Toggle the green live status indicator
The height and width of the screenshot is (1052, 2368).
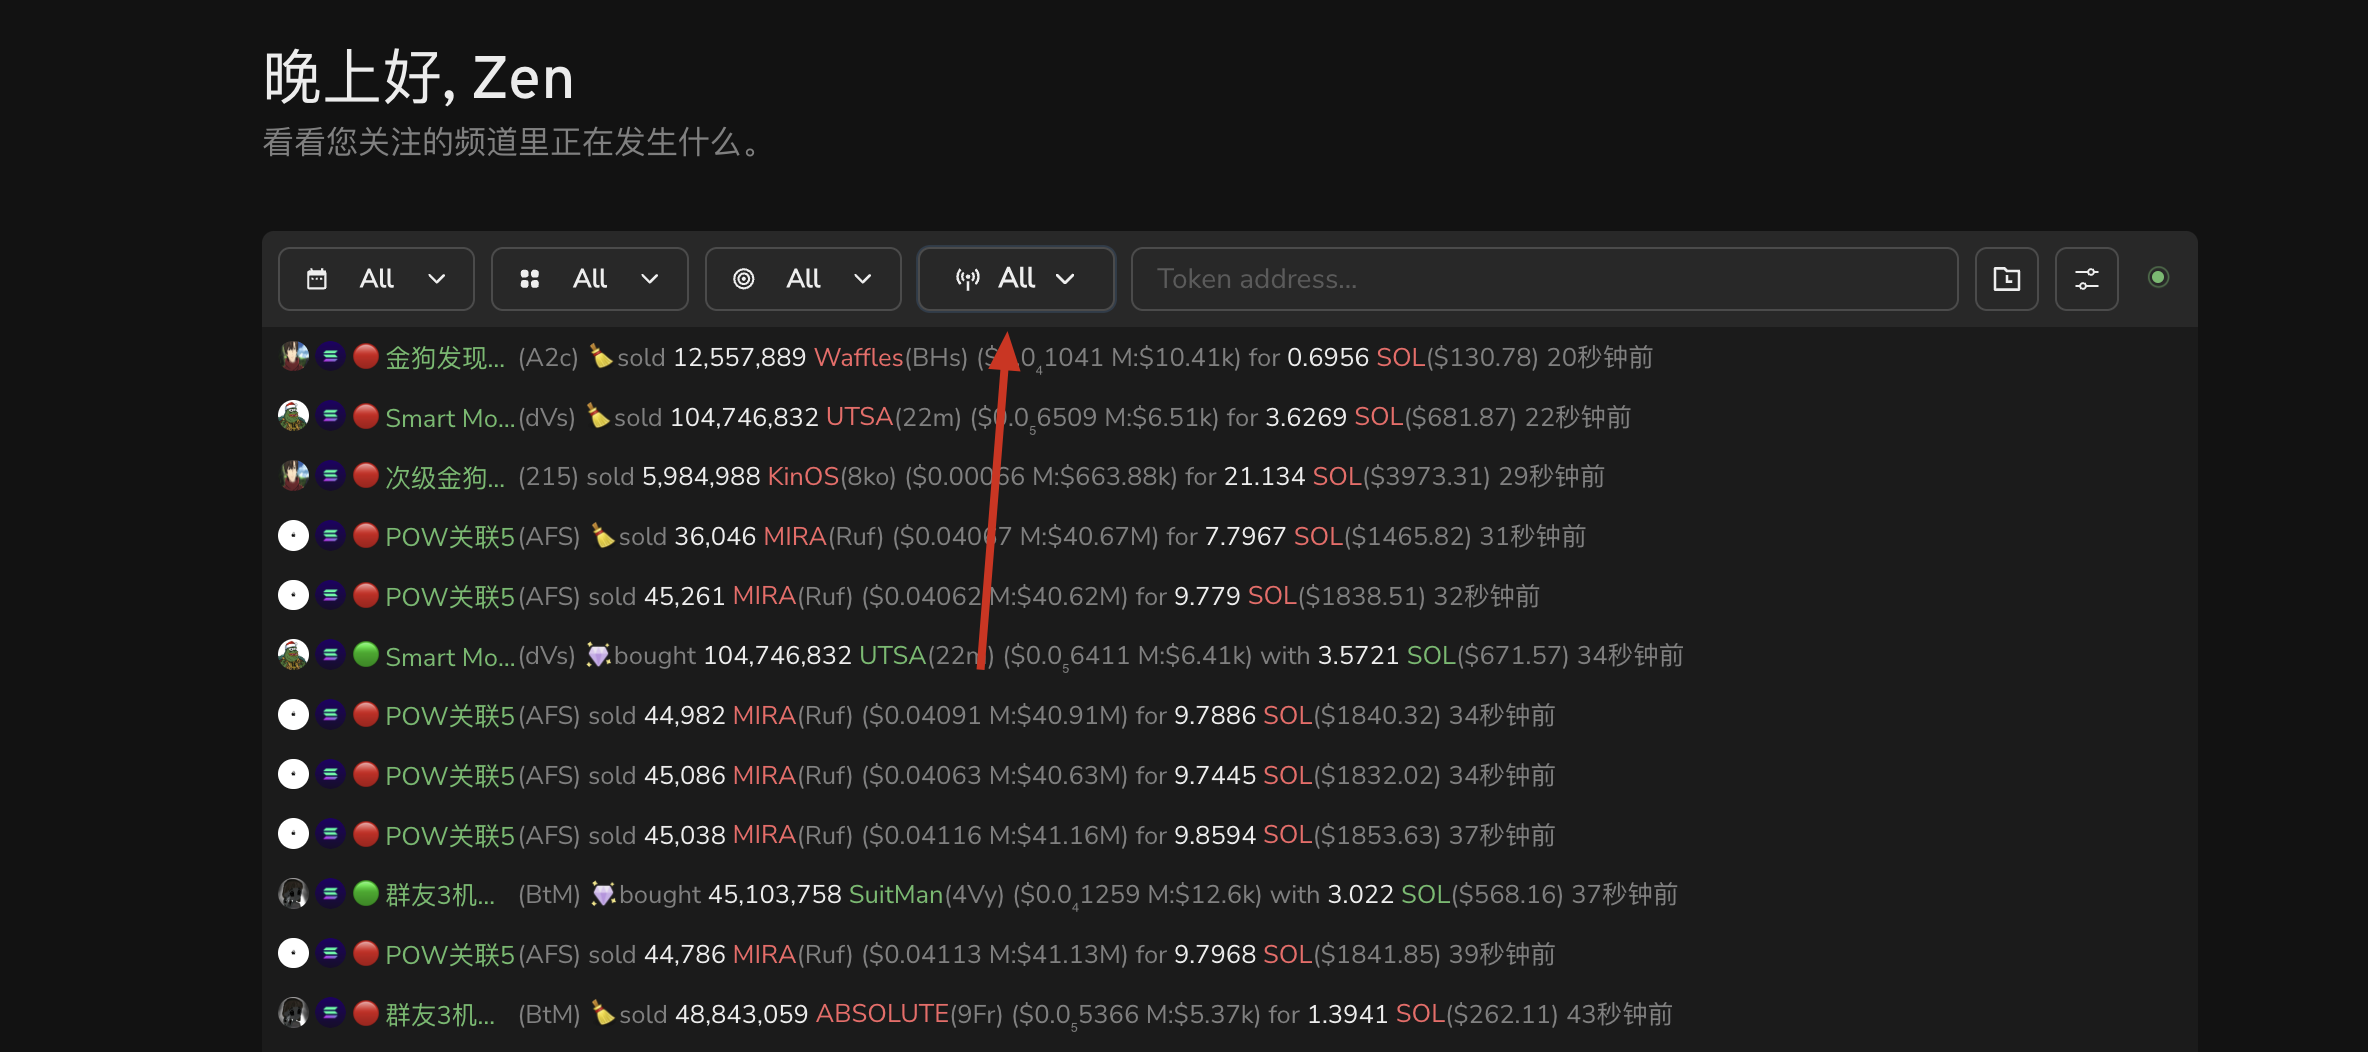(x=2158, y=277)
